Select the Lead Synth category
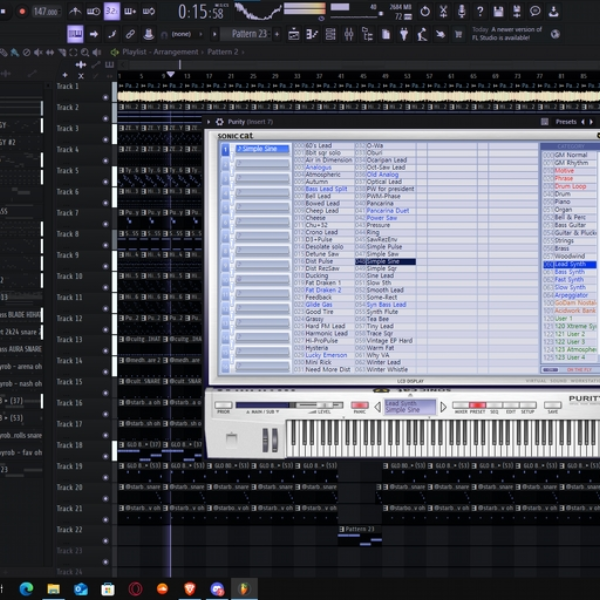The height and width of the screenshot is (600, 600). [570, 264]
